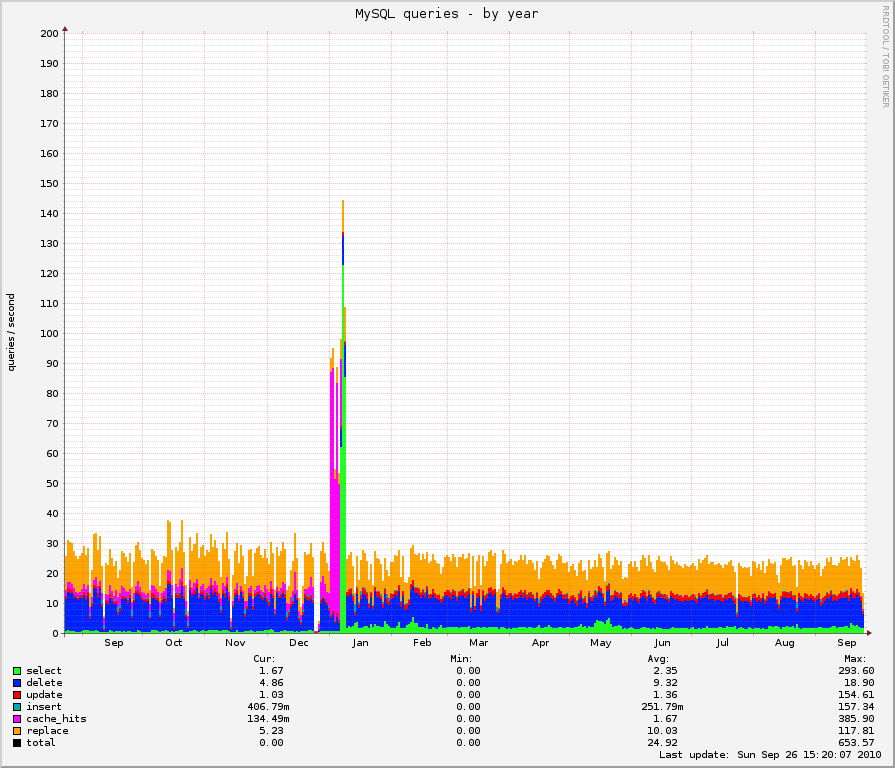Click the cache_hits max value 385.90
Screen dimensions: 895x768
pyautogui.click(x=856, y=719)
